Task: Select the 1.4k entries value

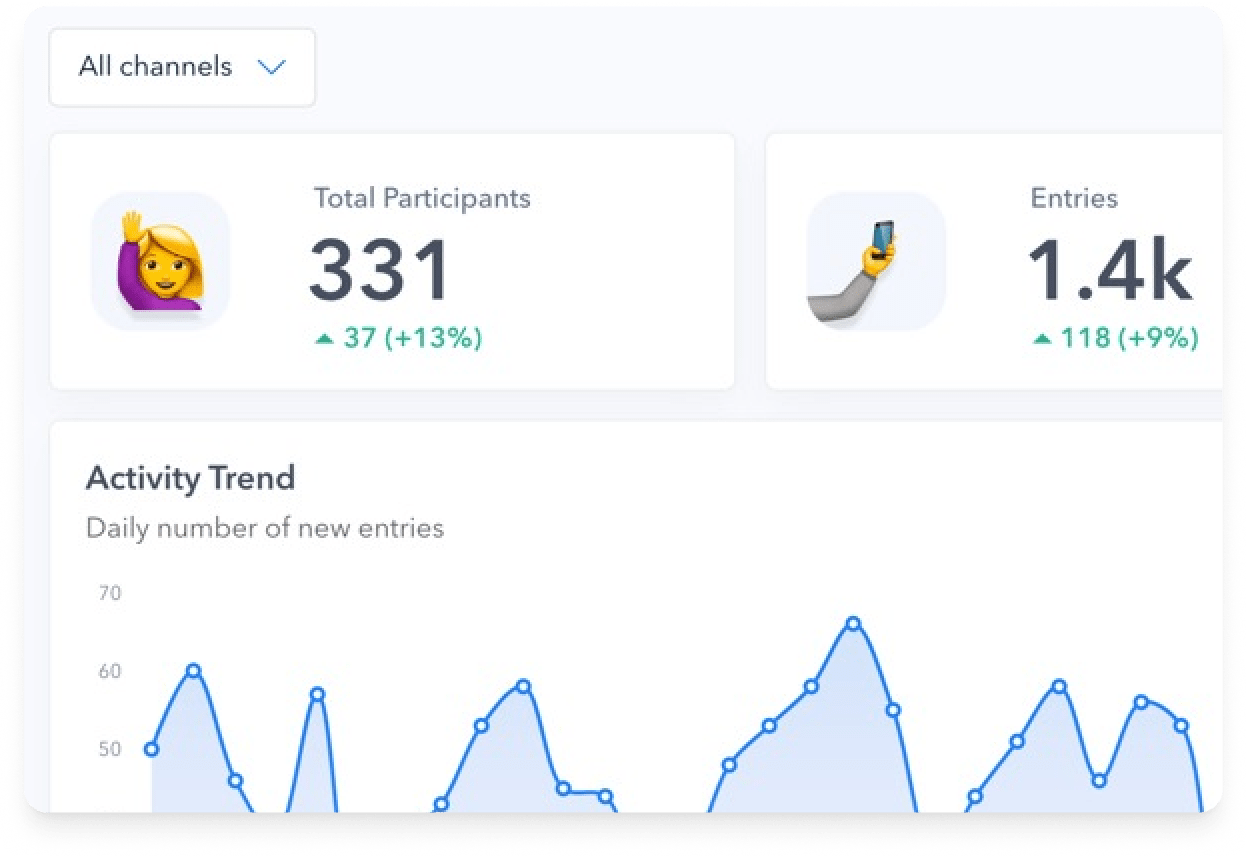Action: tap(1110, 270)
